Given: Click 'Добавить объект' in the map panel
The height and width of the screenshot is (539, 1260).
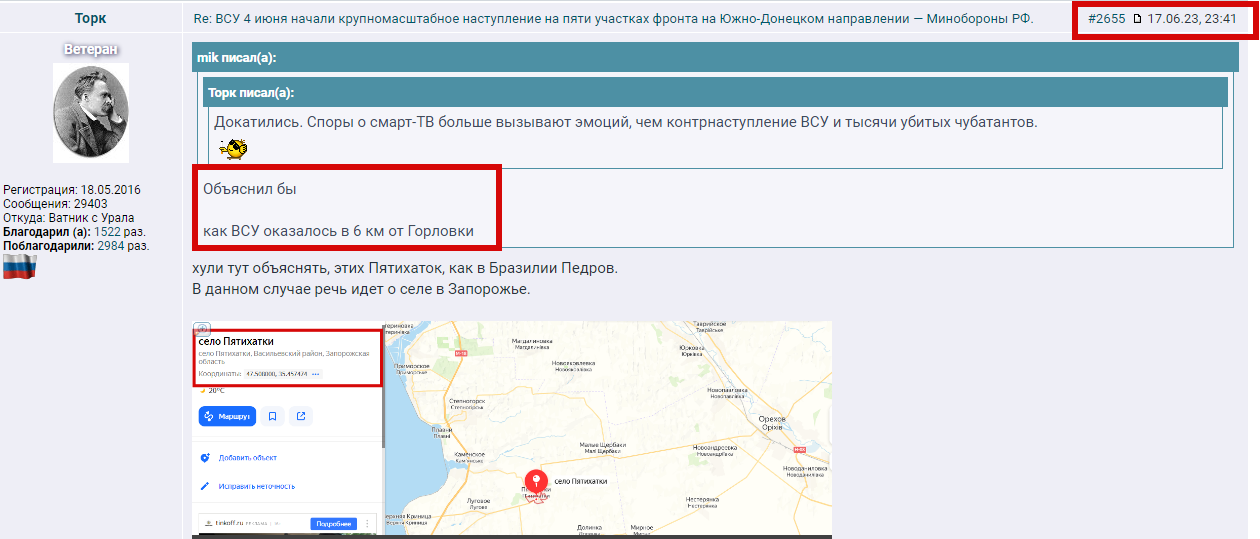Looking at the screenshot, I should pyautogui.click(x=248, y=458).
